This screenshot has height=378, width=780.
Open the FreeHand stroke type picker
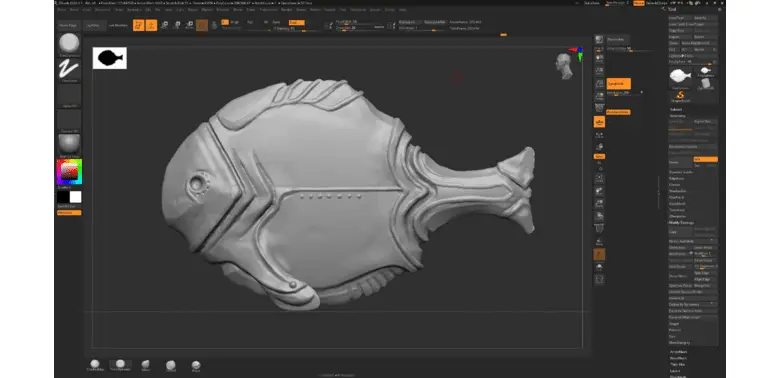click(x=69, y=70)
